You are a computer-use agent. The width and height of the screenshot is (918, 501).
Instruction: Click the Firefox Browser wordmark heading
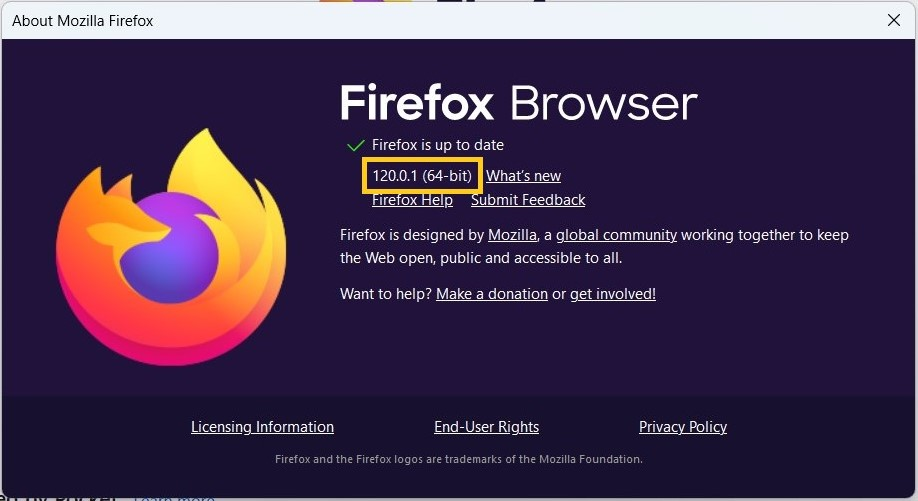(x=518, y=103)
